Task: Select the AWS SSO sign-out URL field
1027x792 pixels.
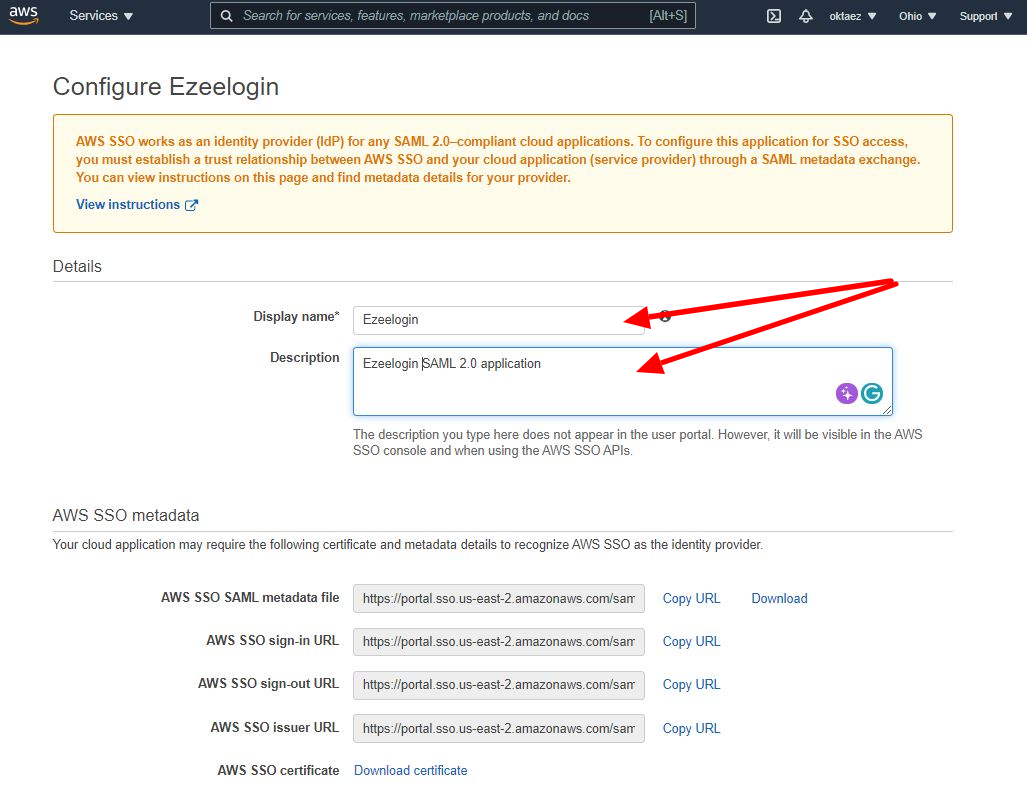Action: coord(498,685)
